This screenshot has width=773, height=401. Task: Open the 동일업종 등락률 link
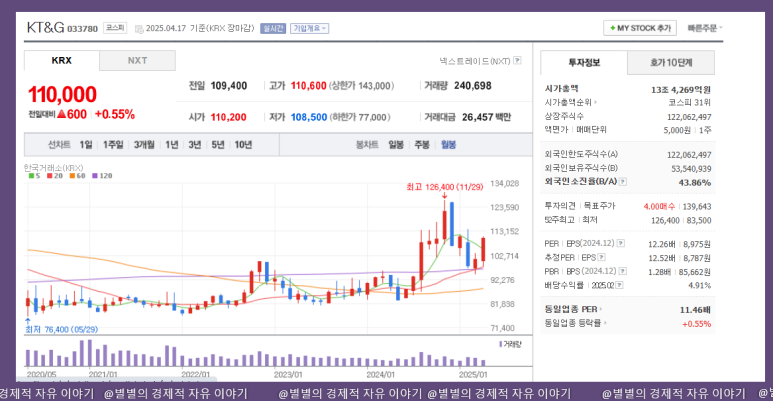(575, 323)
